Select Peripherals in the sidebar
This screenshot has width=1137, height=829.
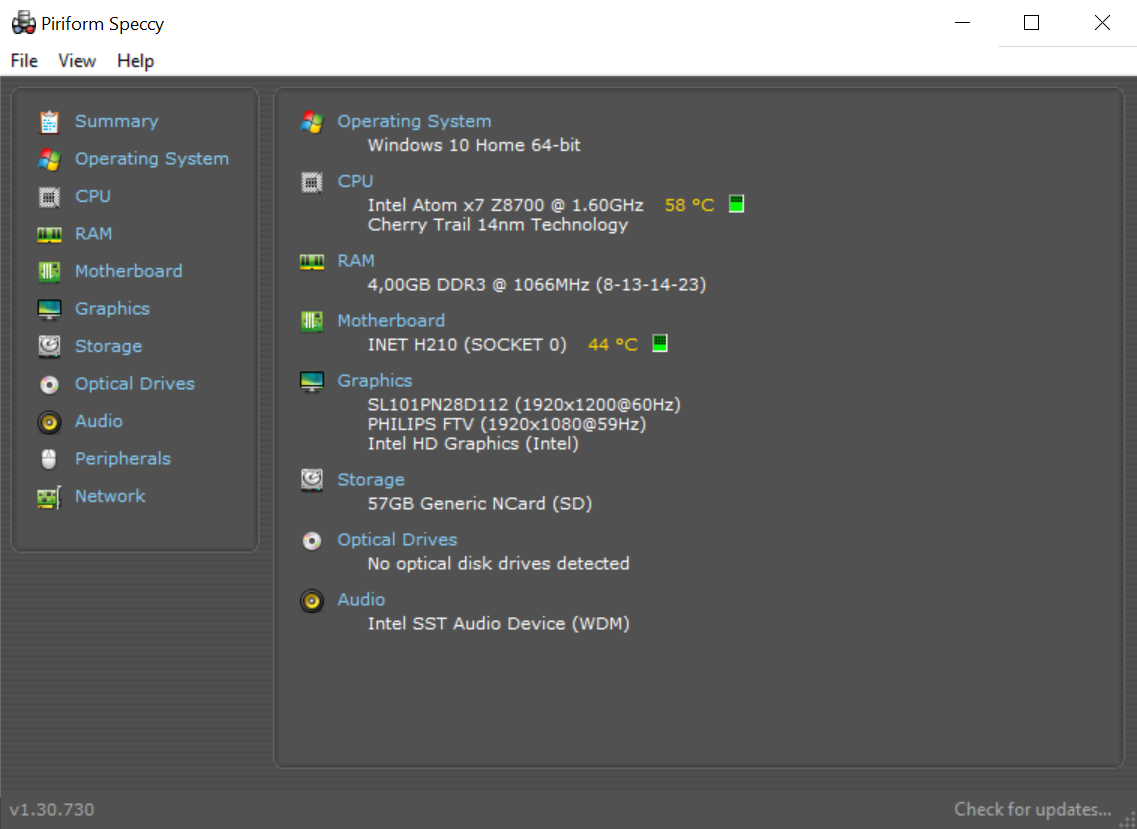pyautogui.click(x=123, y=459)
